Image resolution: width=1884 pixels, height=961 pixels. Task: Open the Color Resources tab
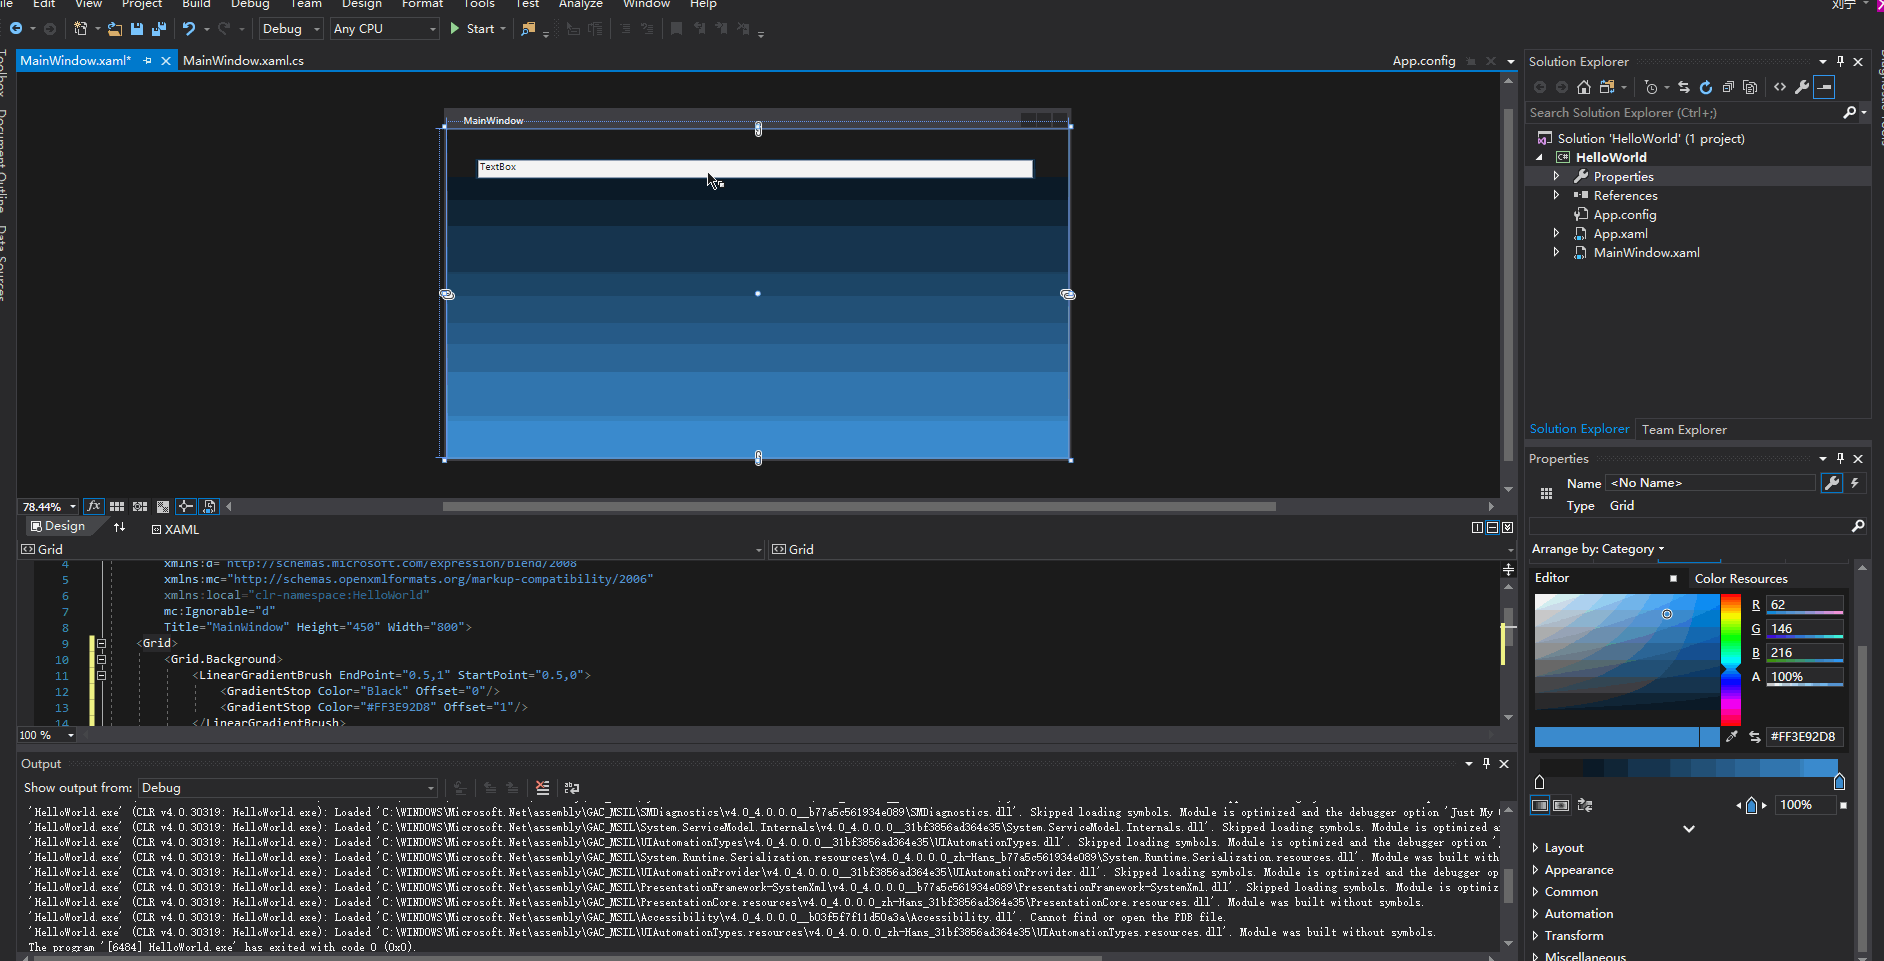(1741, 579)
